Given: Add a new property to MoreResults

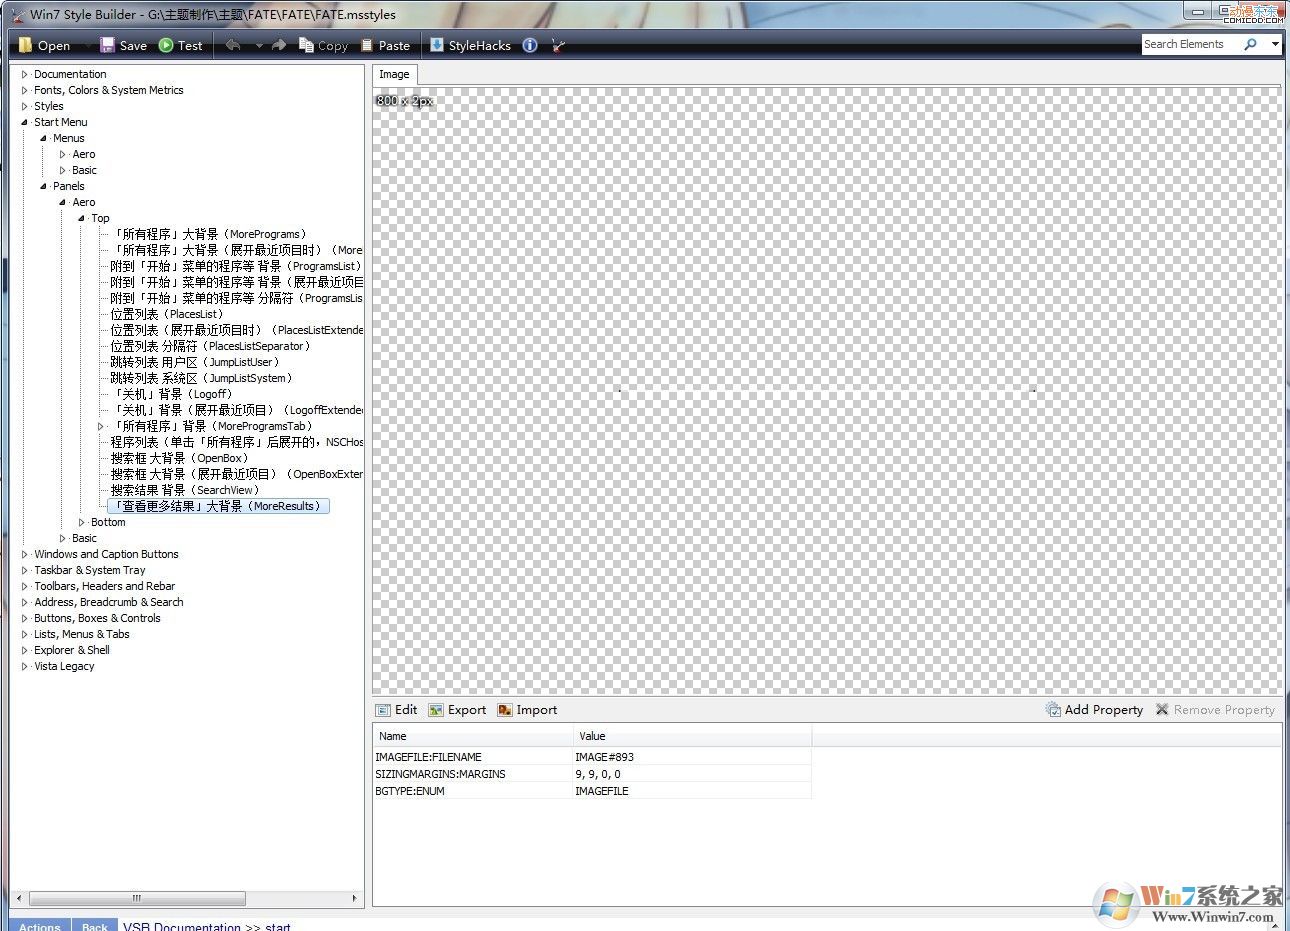Looking at the screenshot, I should (1094, 709).
